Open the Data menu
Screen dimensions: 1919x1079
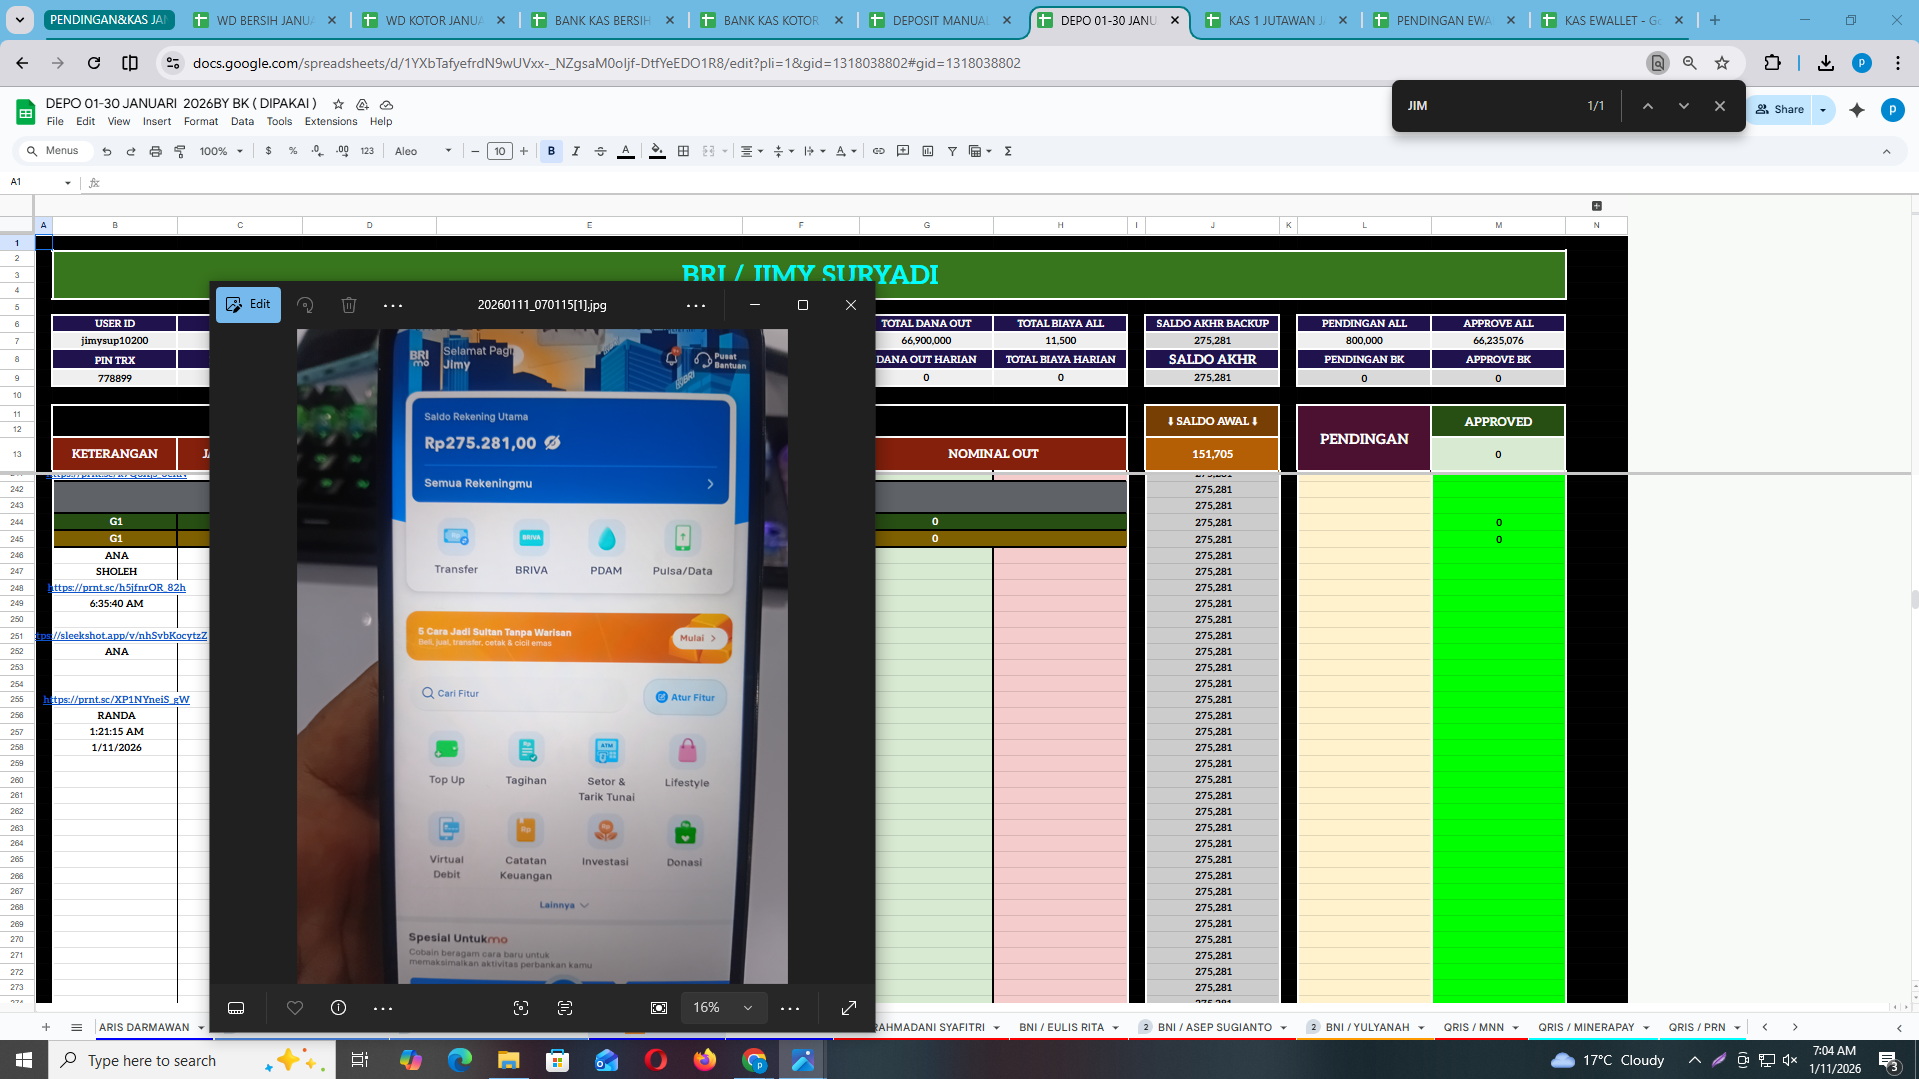point(242,122)
